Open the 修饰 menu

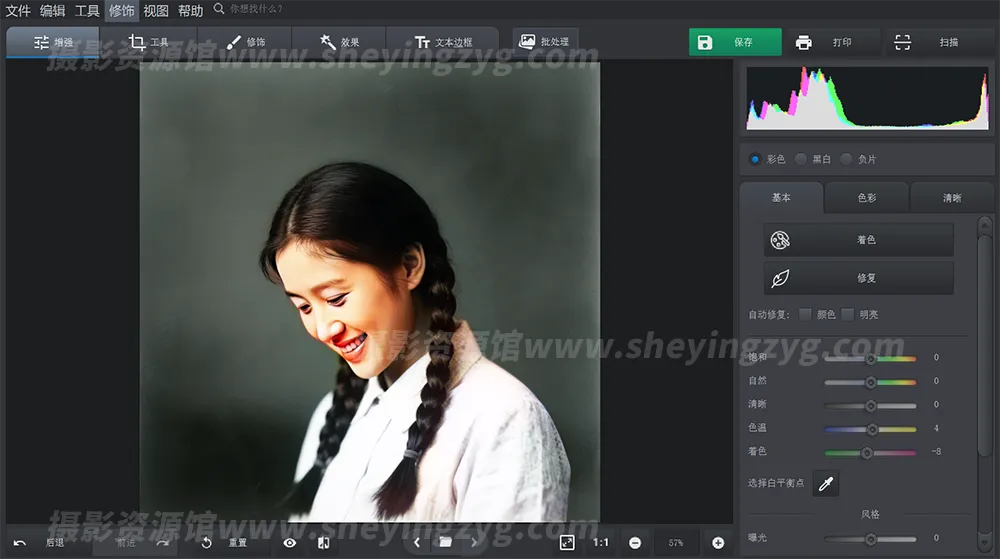(x=121, y=10)
